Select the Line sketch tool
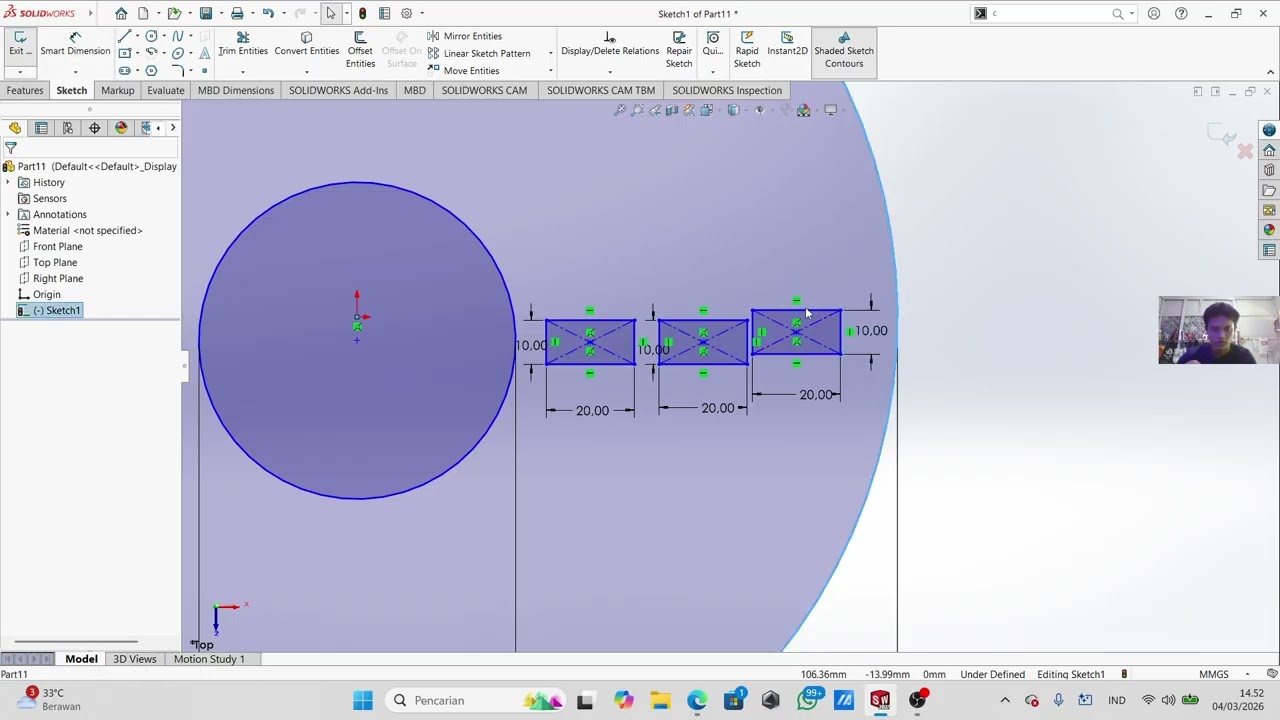This screenshot has width=1280, height=720. coord(125,36)
